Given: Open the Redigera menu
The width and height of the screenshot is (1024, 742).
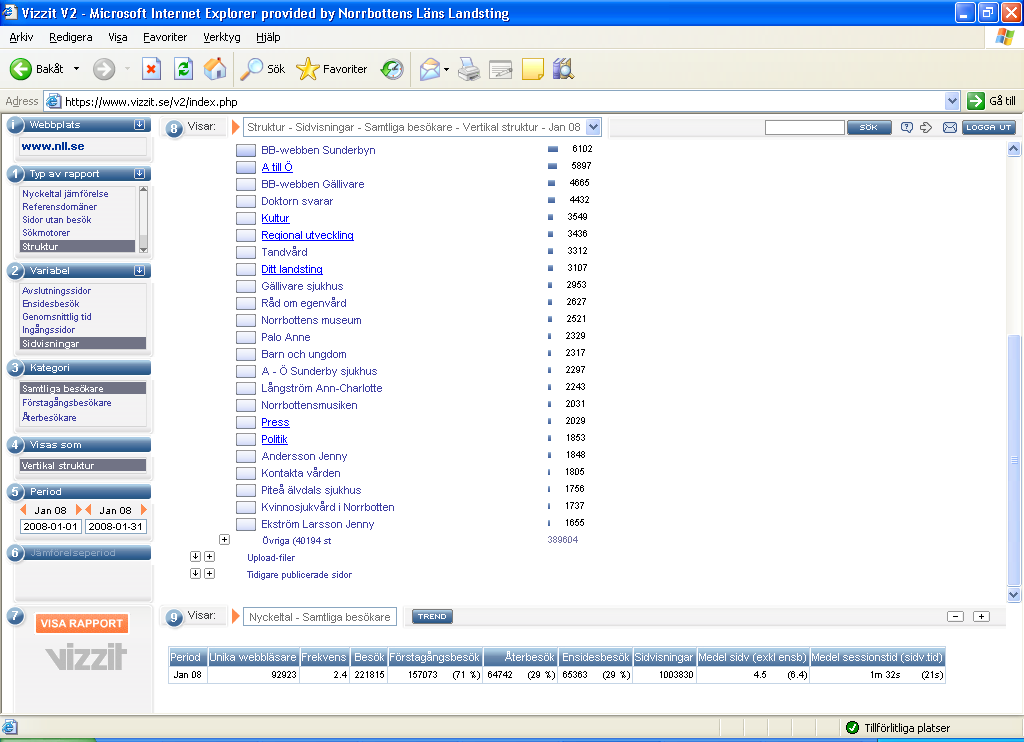Looking at the screenshot, I should click(71, 37).
